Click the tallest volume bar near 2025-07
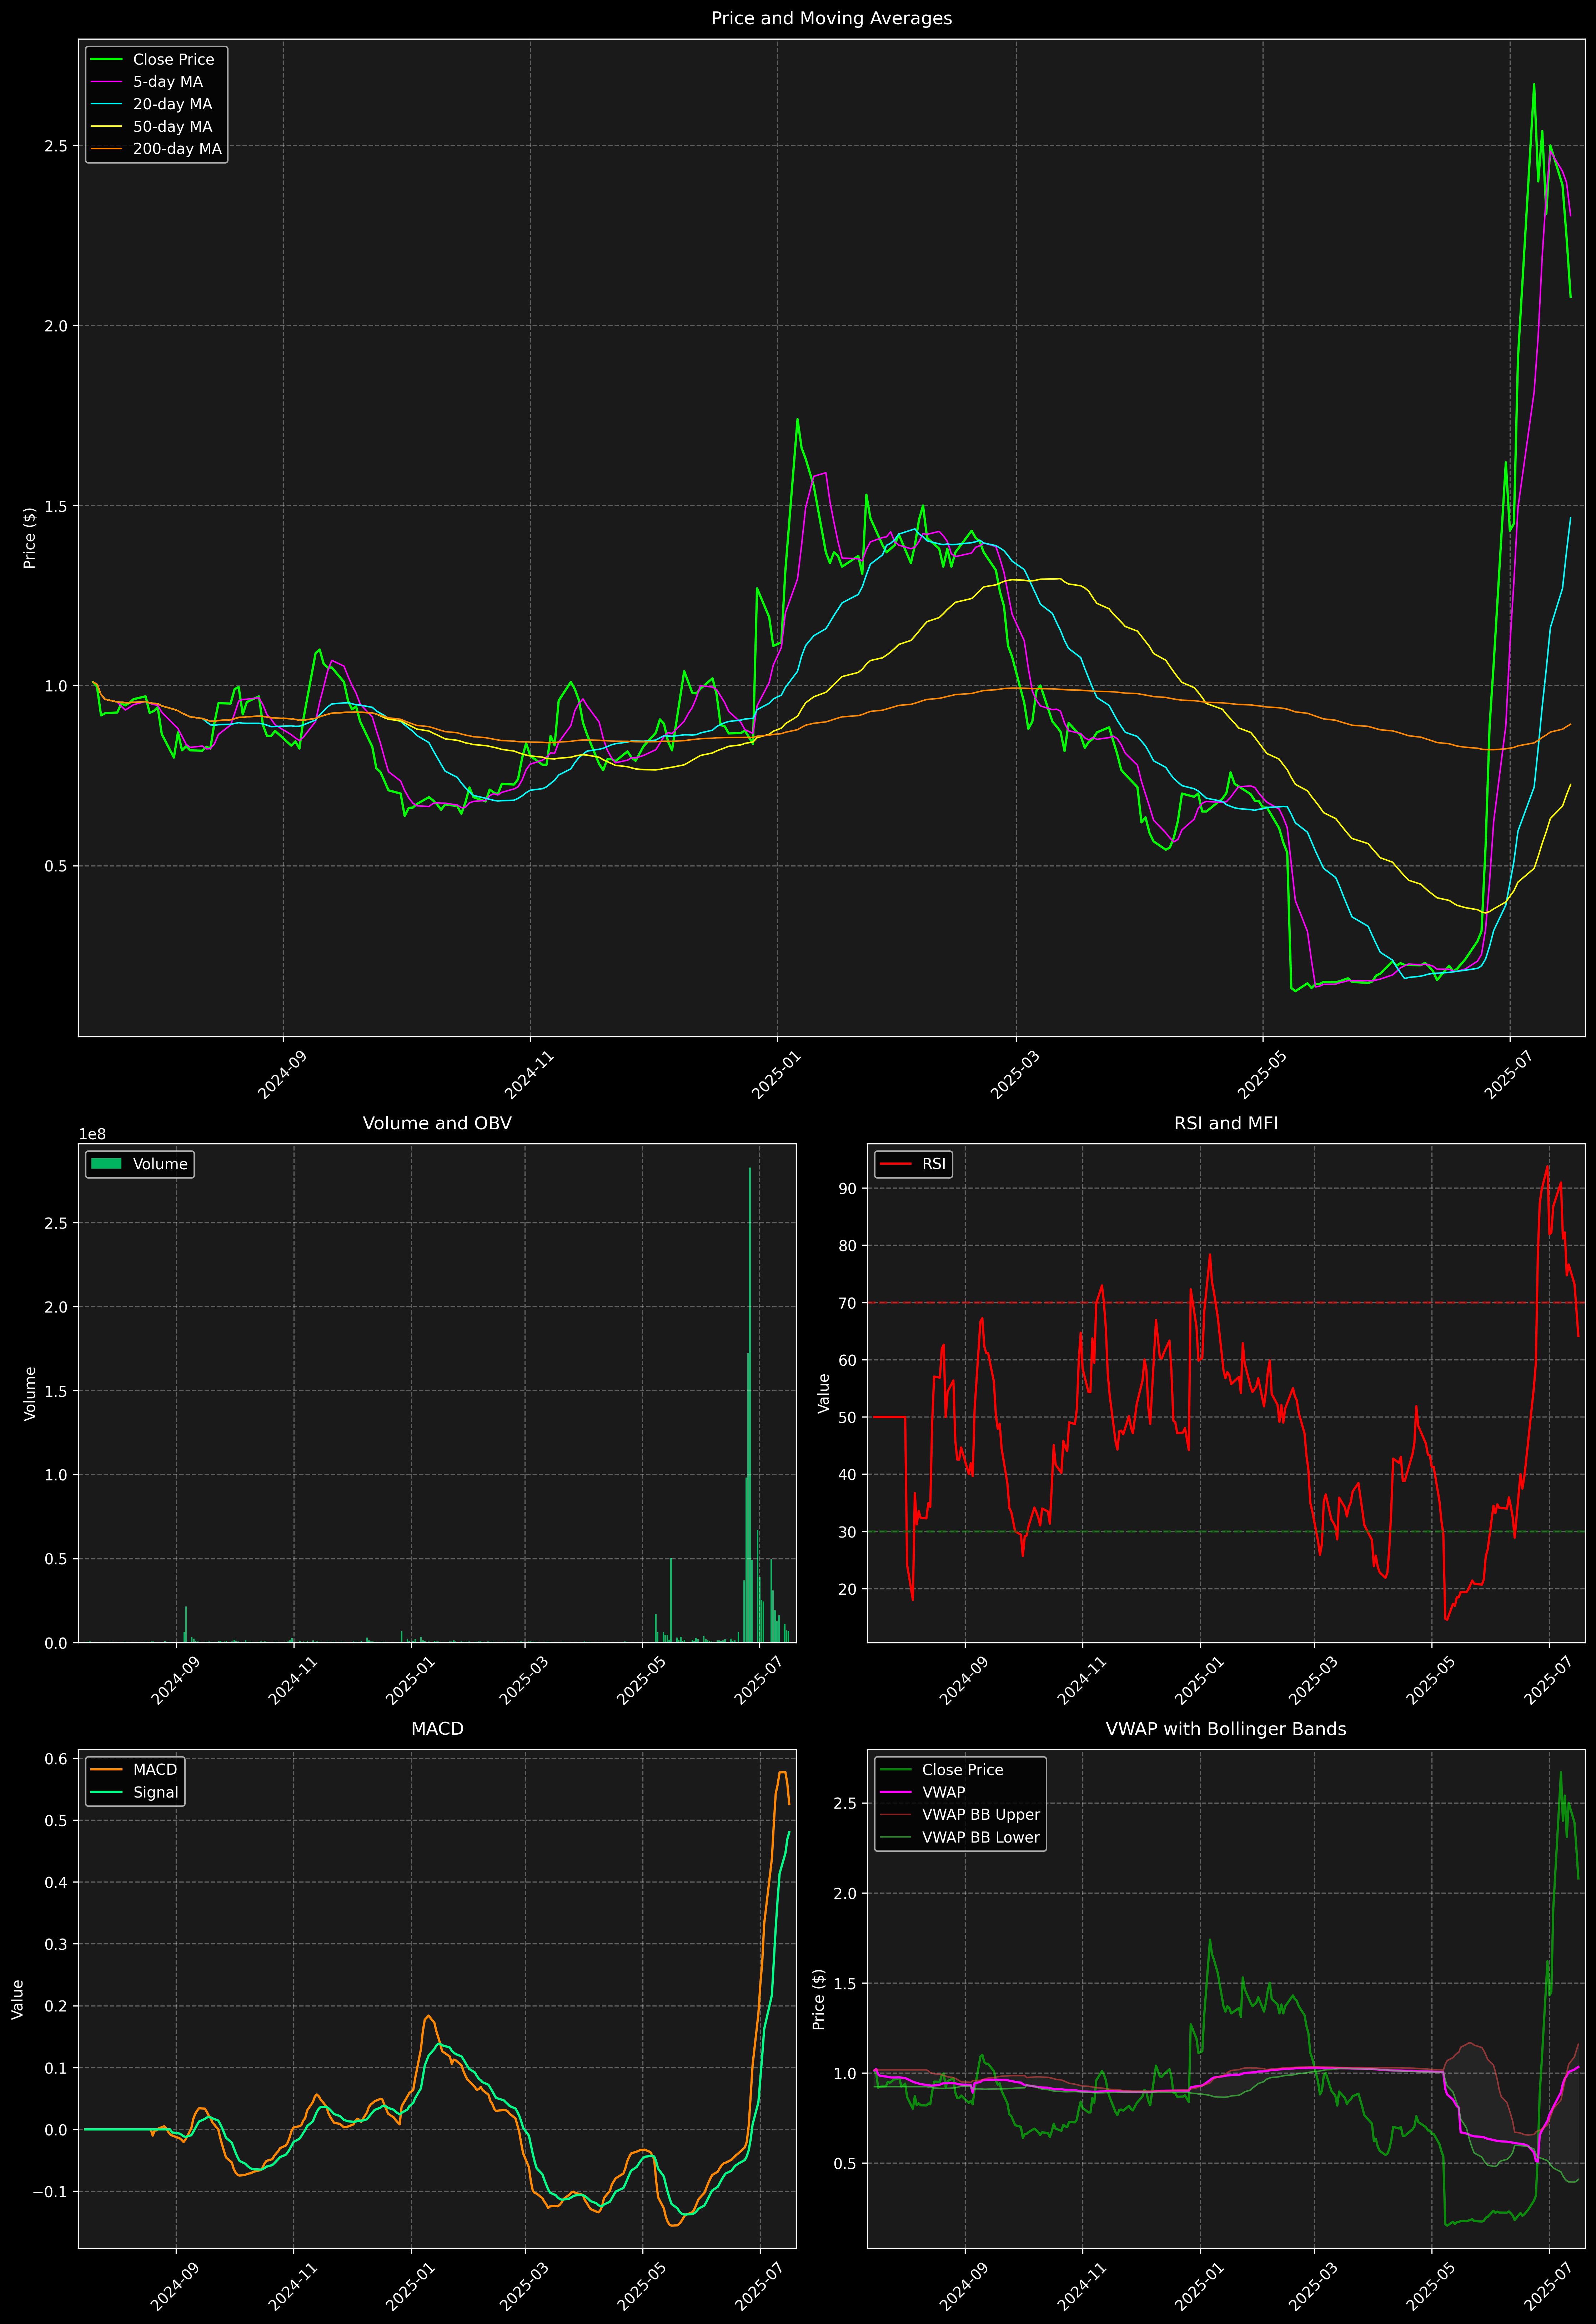This screenshot has height=2324, width=1596. point(750,1405)
